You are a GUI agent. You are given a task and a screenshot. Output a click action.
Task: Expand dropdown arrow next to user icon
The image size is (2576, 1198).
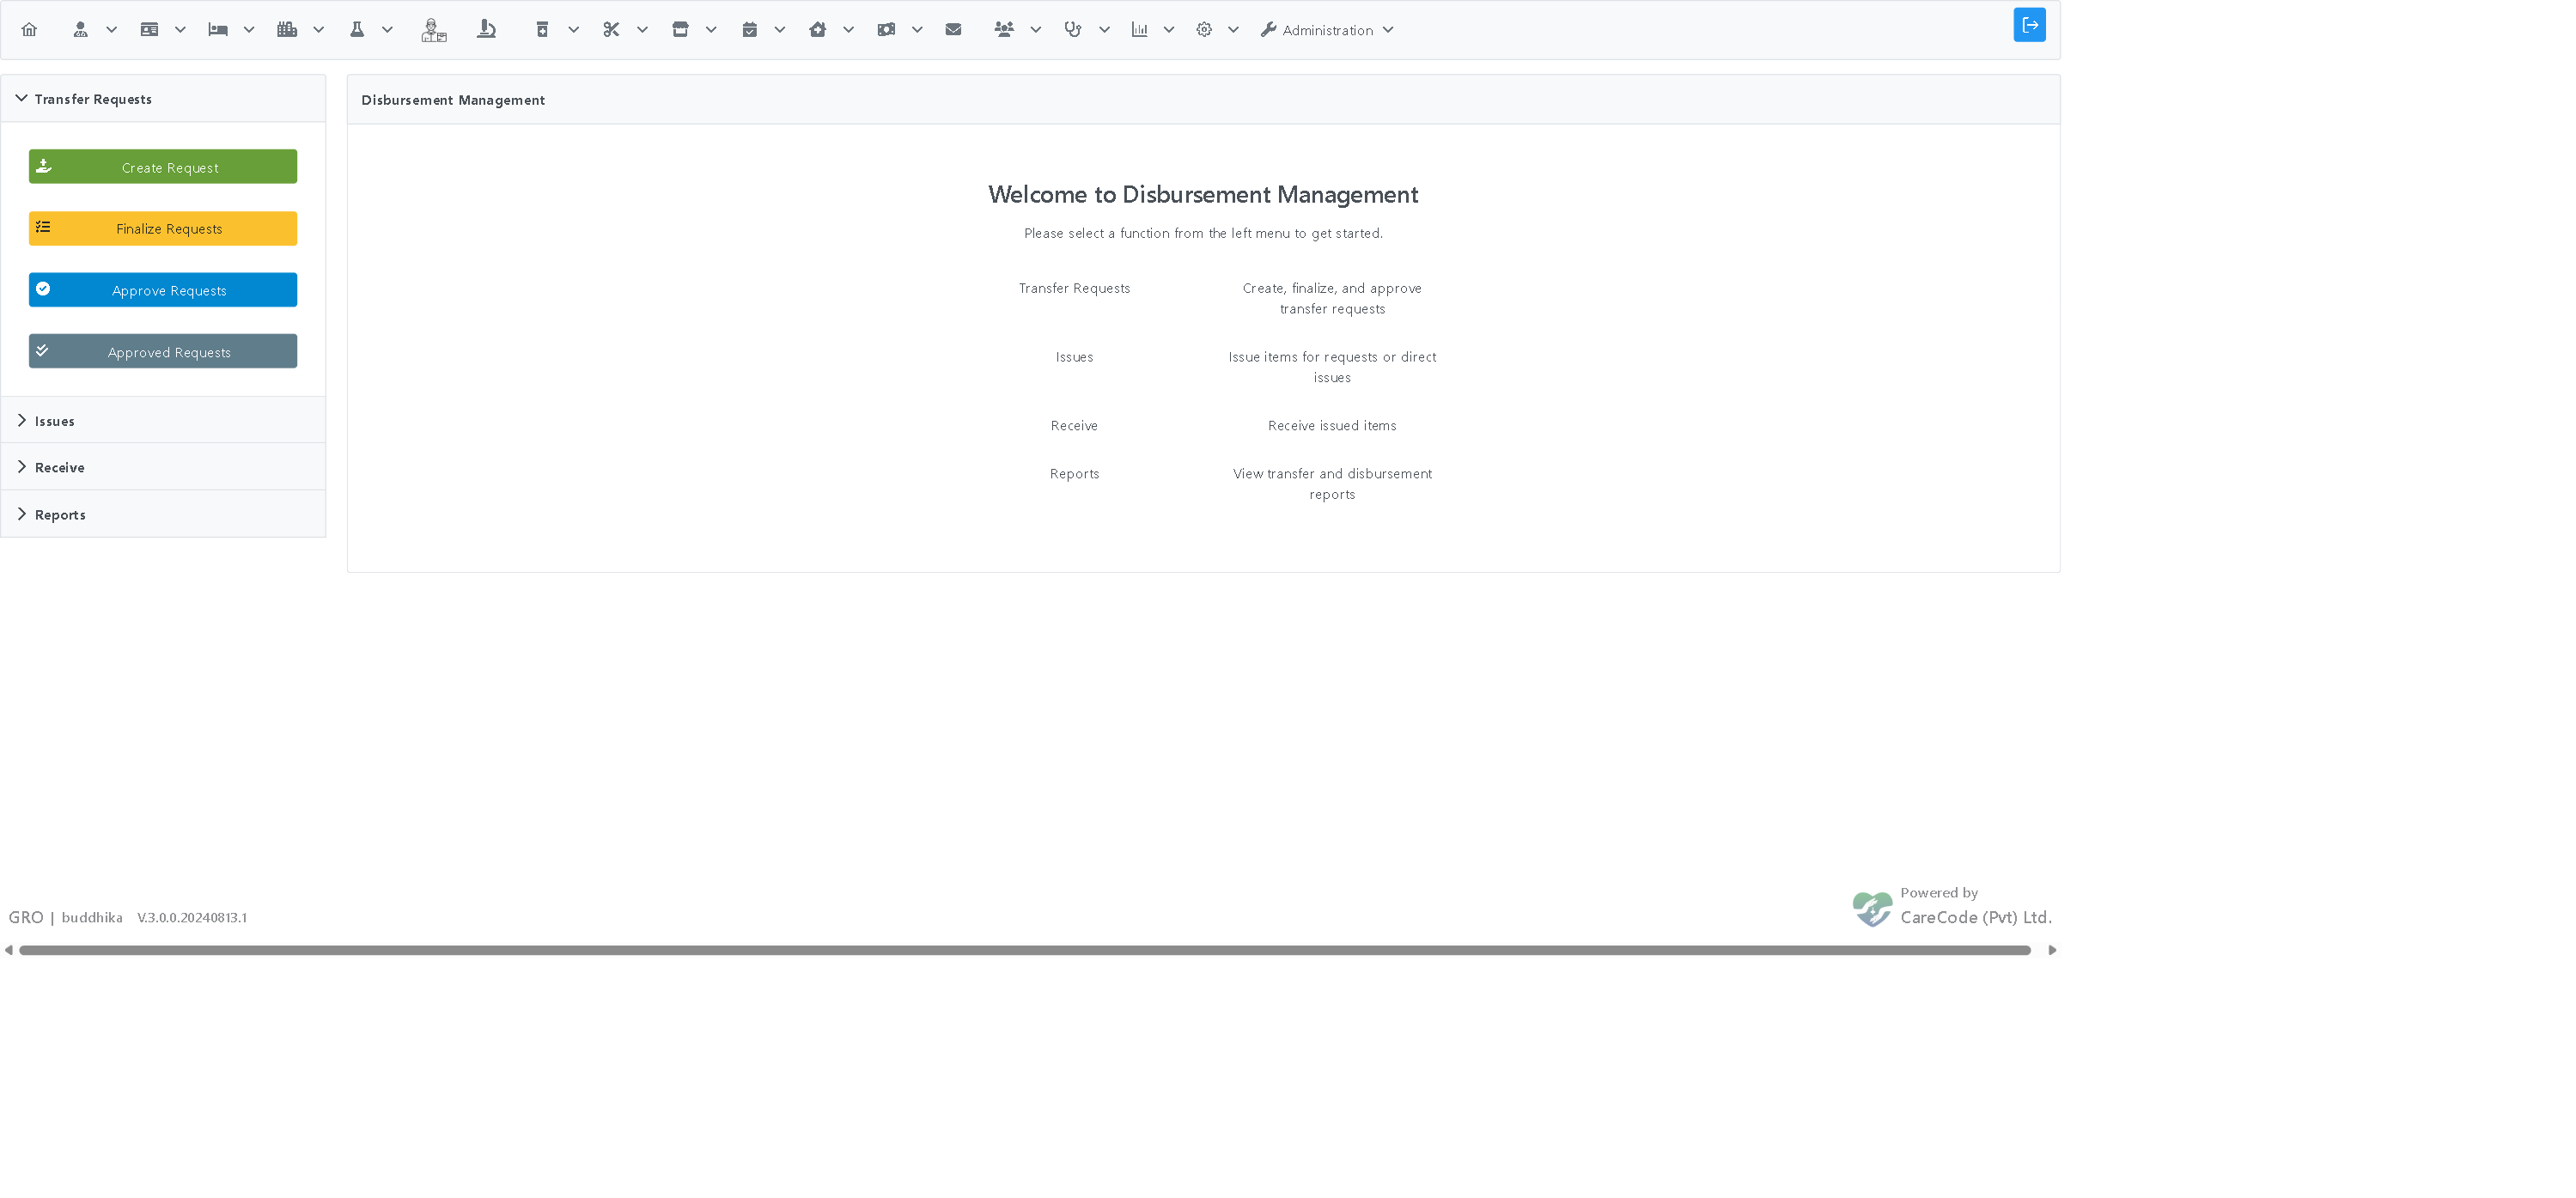click(112, 30)
